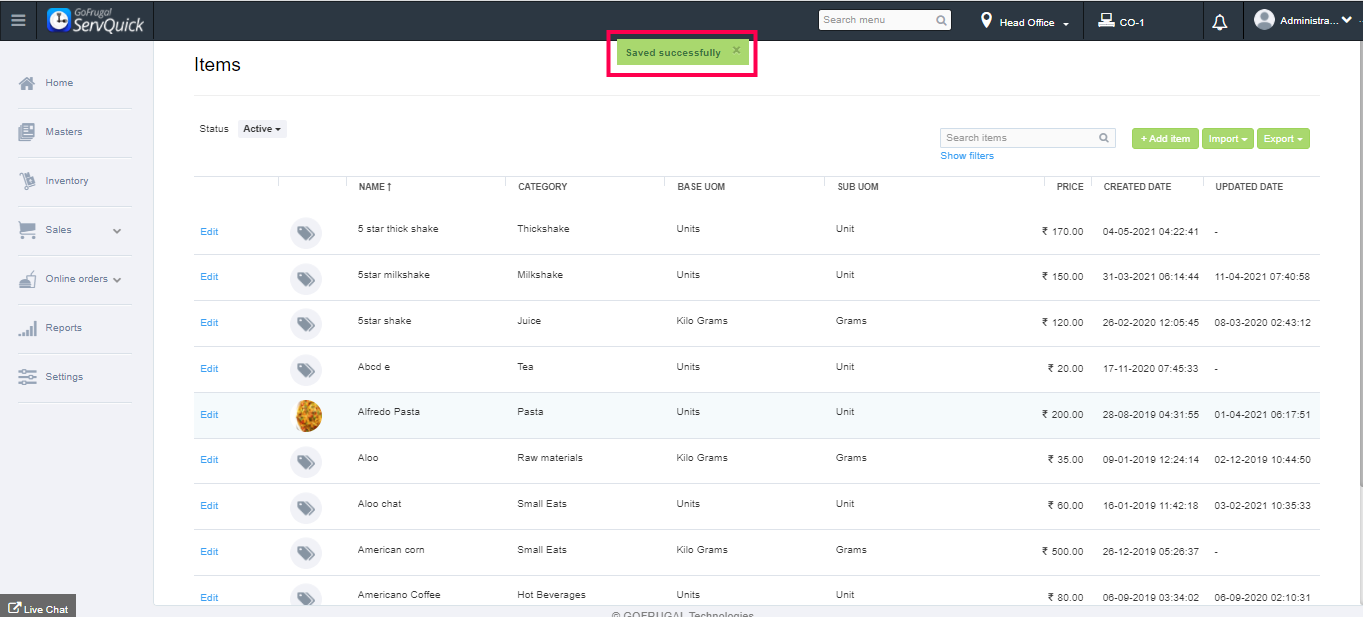The width and height of the screenshot is (1363, 617).
Task: Click the GoFrugal ServQuick logo
Action: point(96,20)
